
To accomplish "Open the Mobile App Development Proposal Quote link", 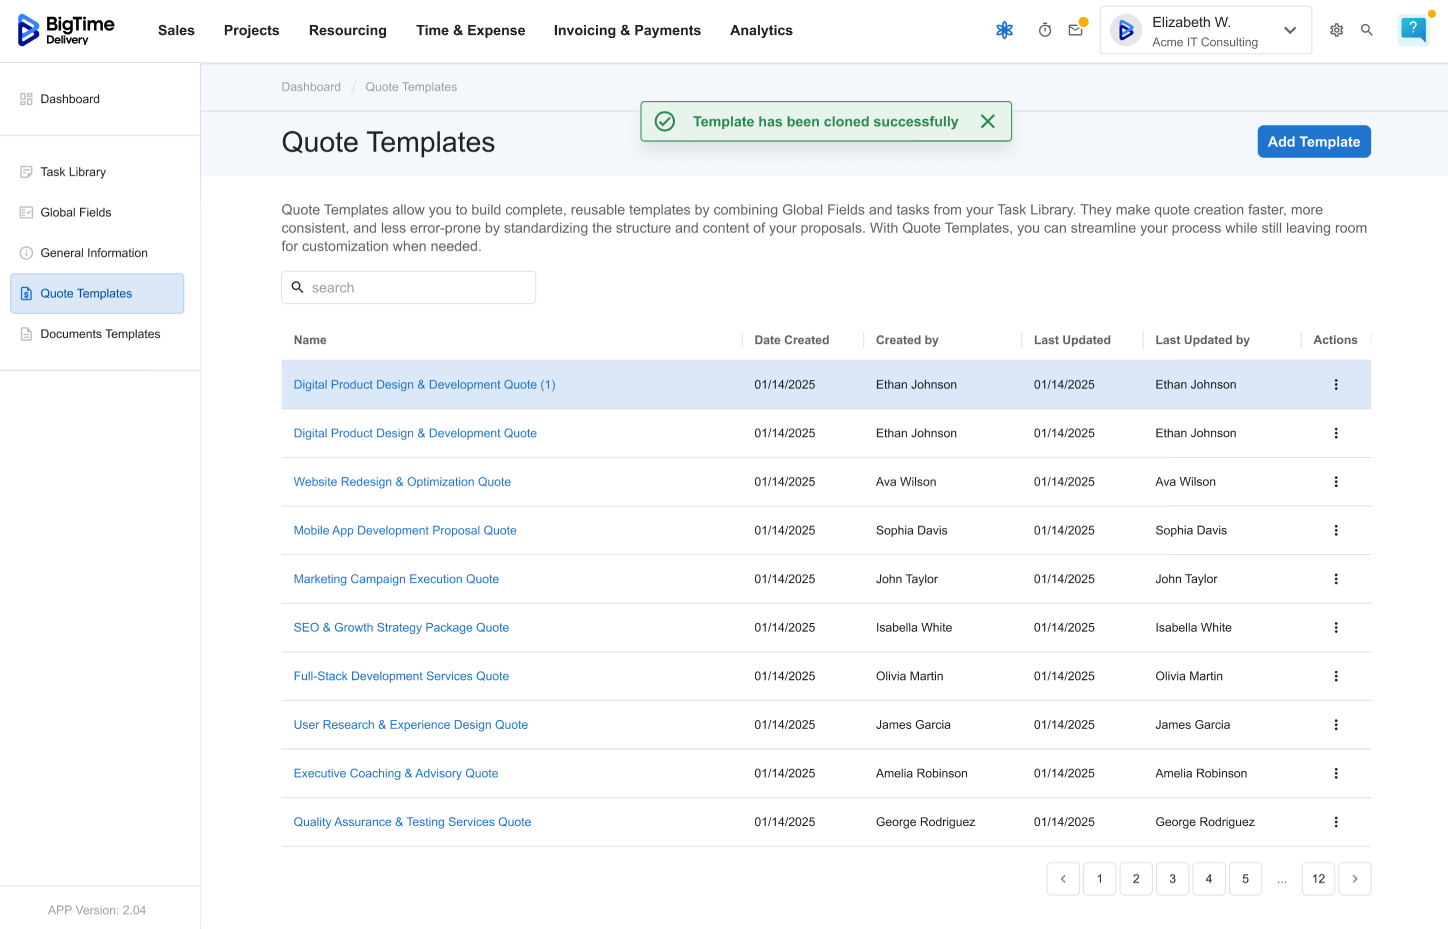I will click(x=405, y=531).
